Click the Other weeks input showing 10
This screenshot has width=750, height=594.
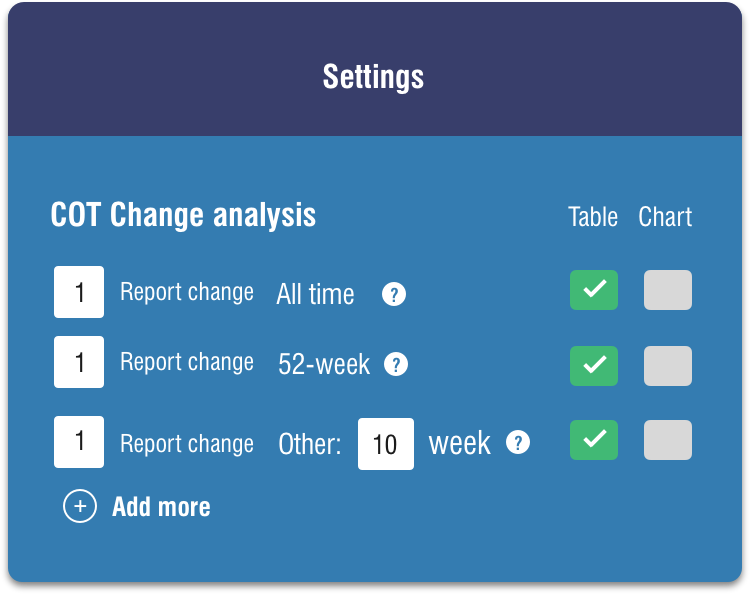point(386,444)
